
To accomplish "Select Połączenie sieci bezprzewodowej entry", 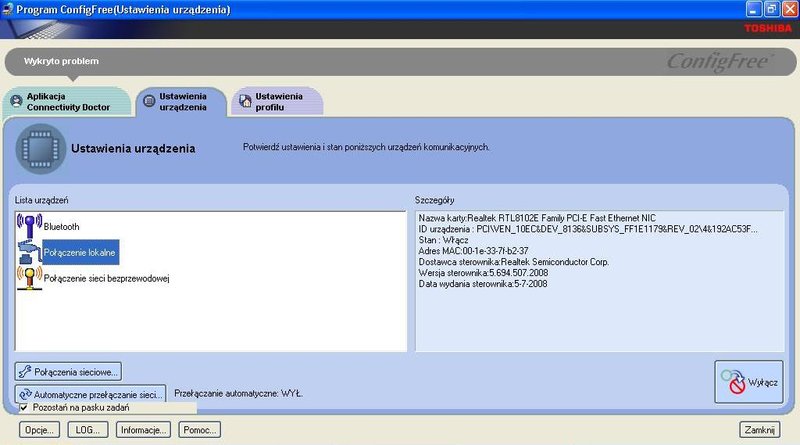I will pyautogui.click(x=107, y=279).
